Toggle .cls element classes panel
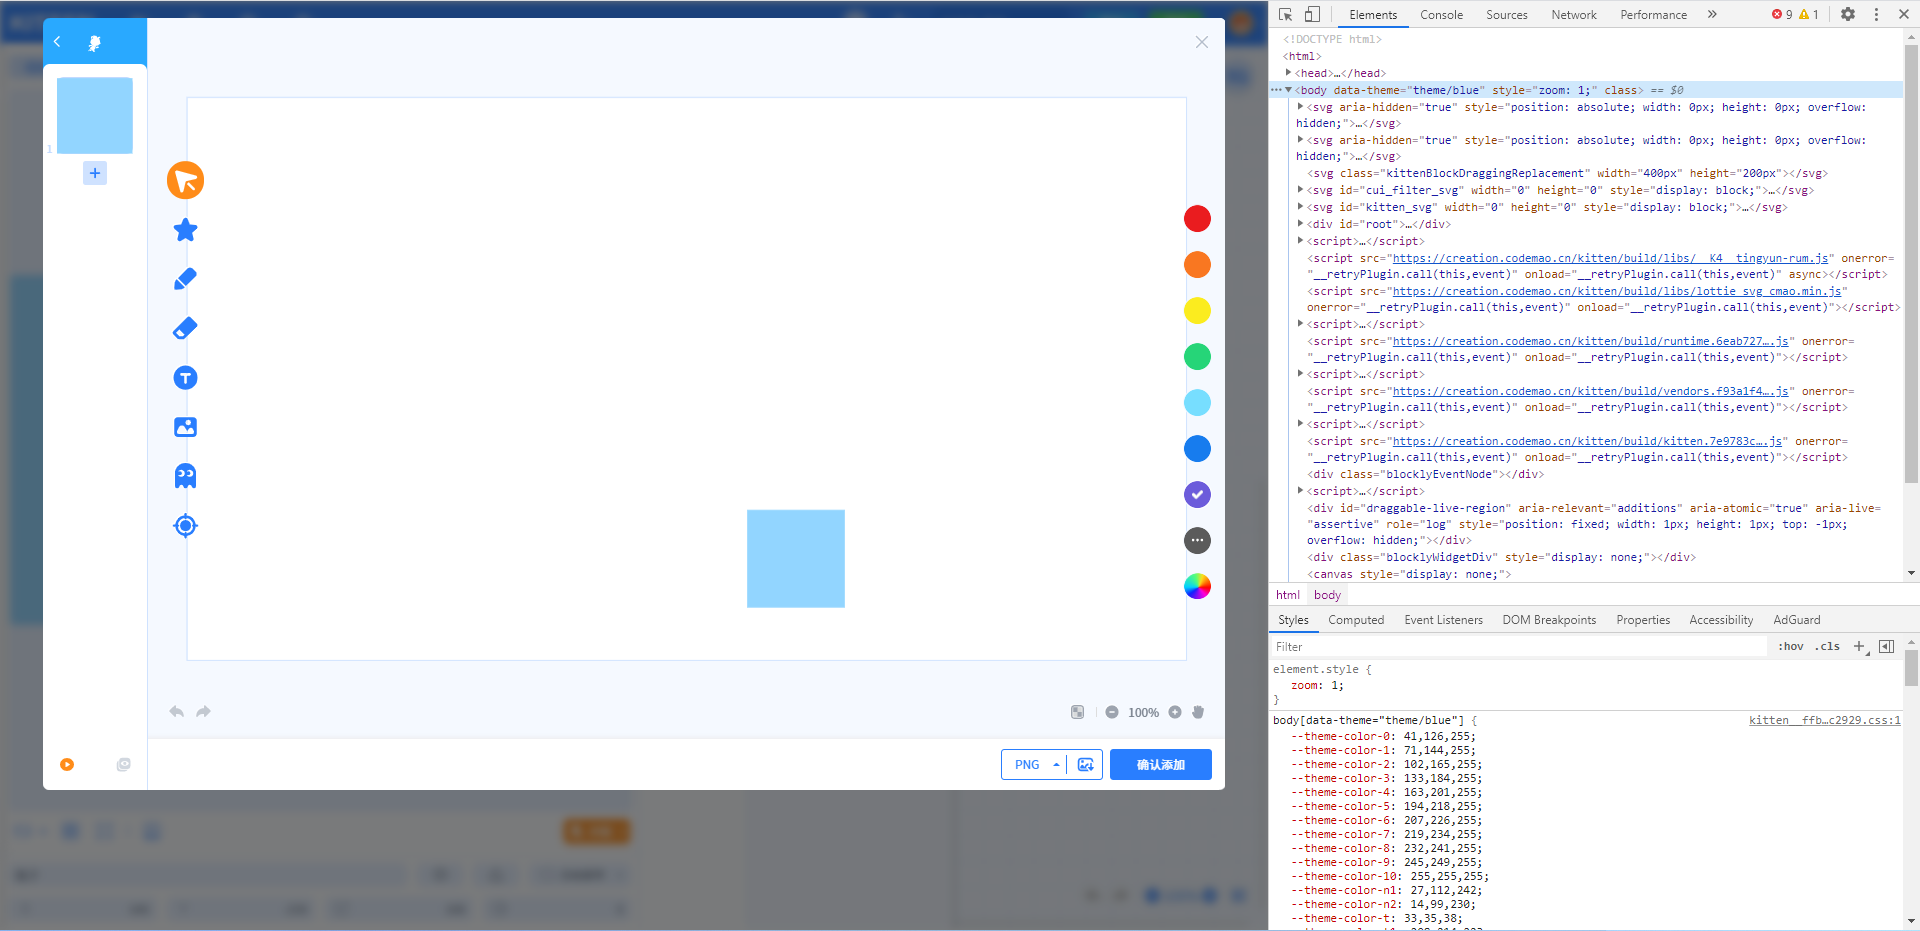Screen dimensions: 1920x931 1828,647
